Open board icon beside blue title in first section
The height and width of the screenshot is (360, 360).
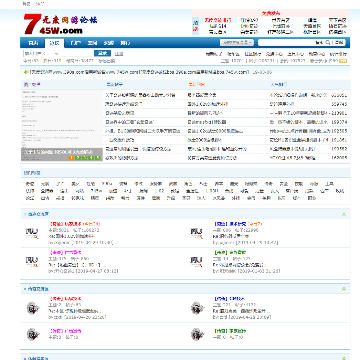[x=197, y=233]
